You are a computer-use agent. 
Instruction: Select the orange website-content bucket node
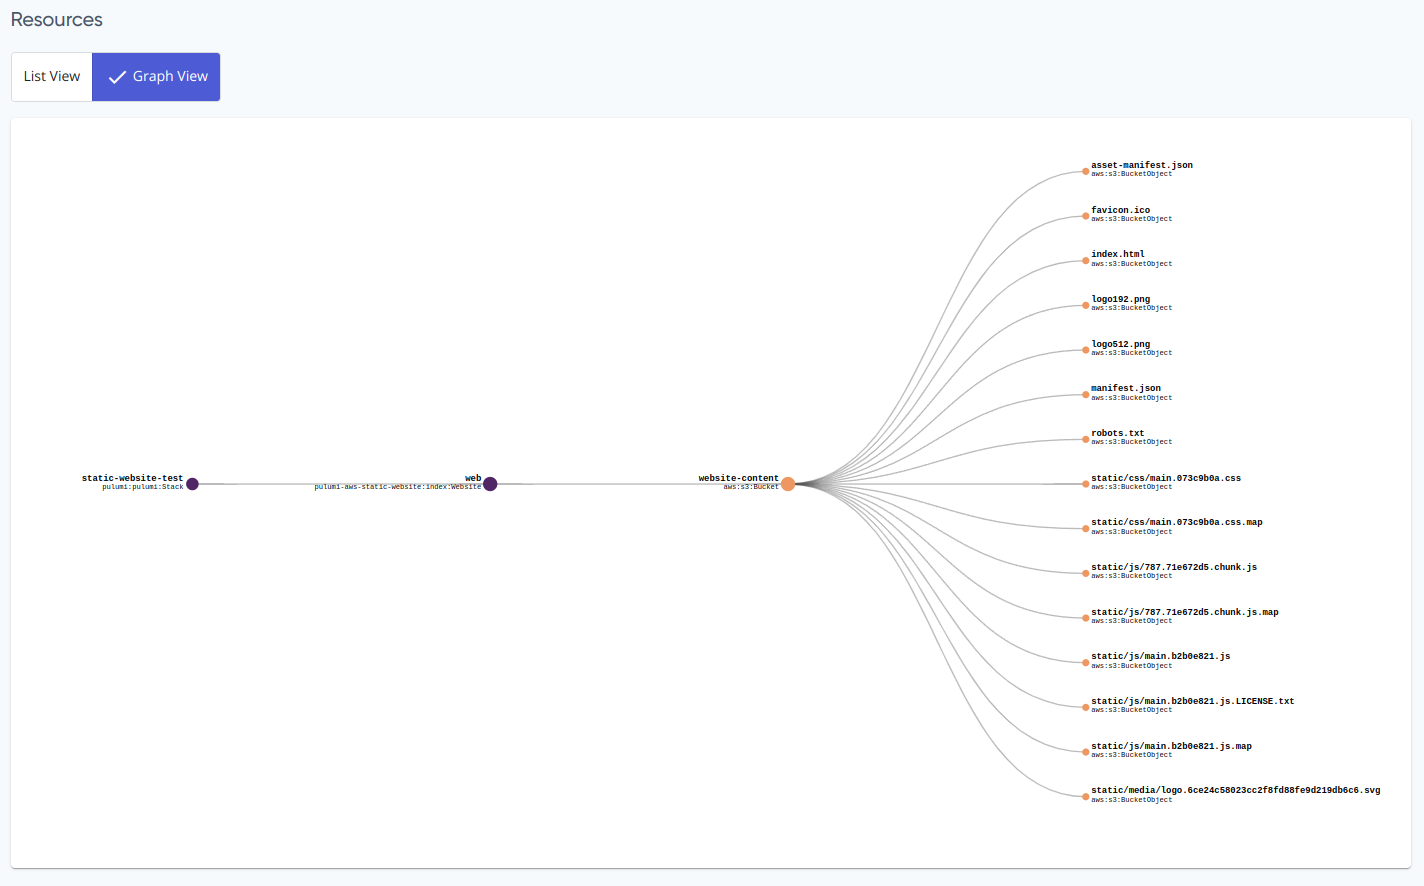pos(788,484)
